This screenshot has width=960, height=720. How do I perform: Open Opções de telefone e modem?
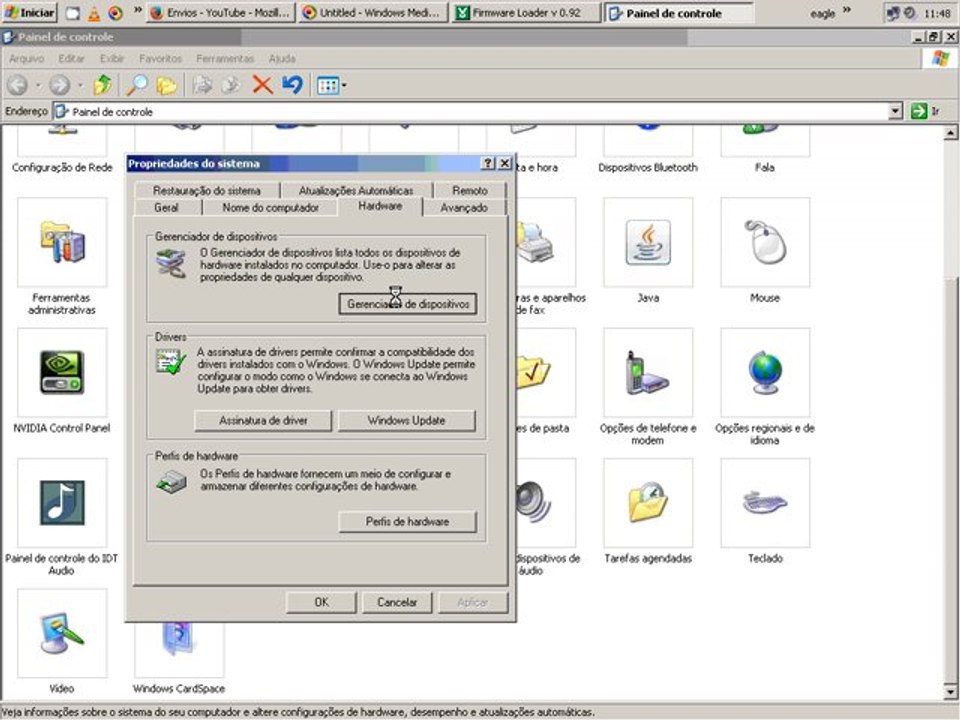click(x=648, y=372)
